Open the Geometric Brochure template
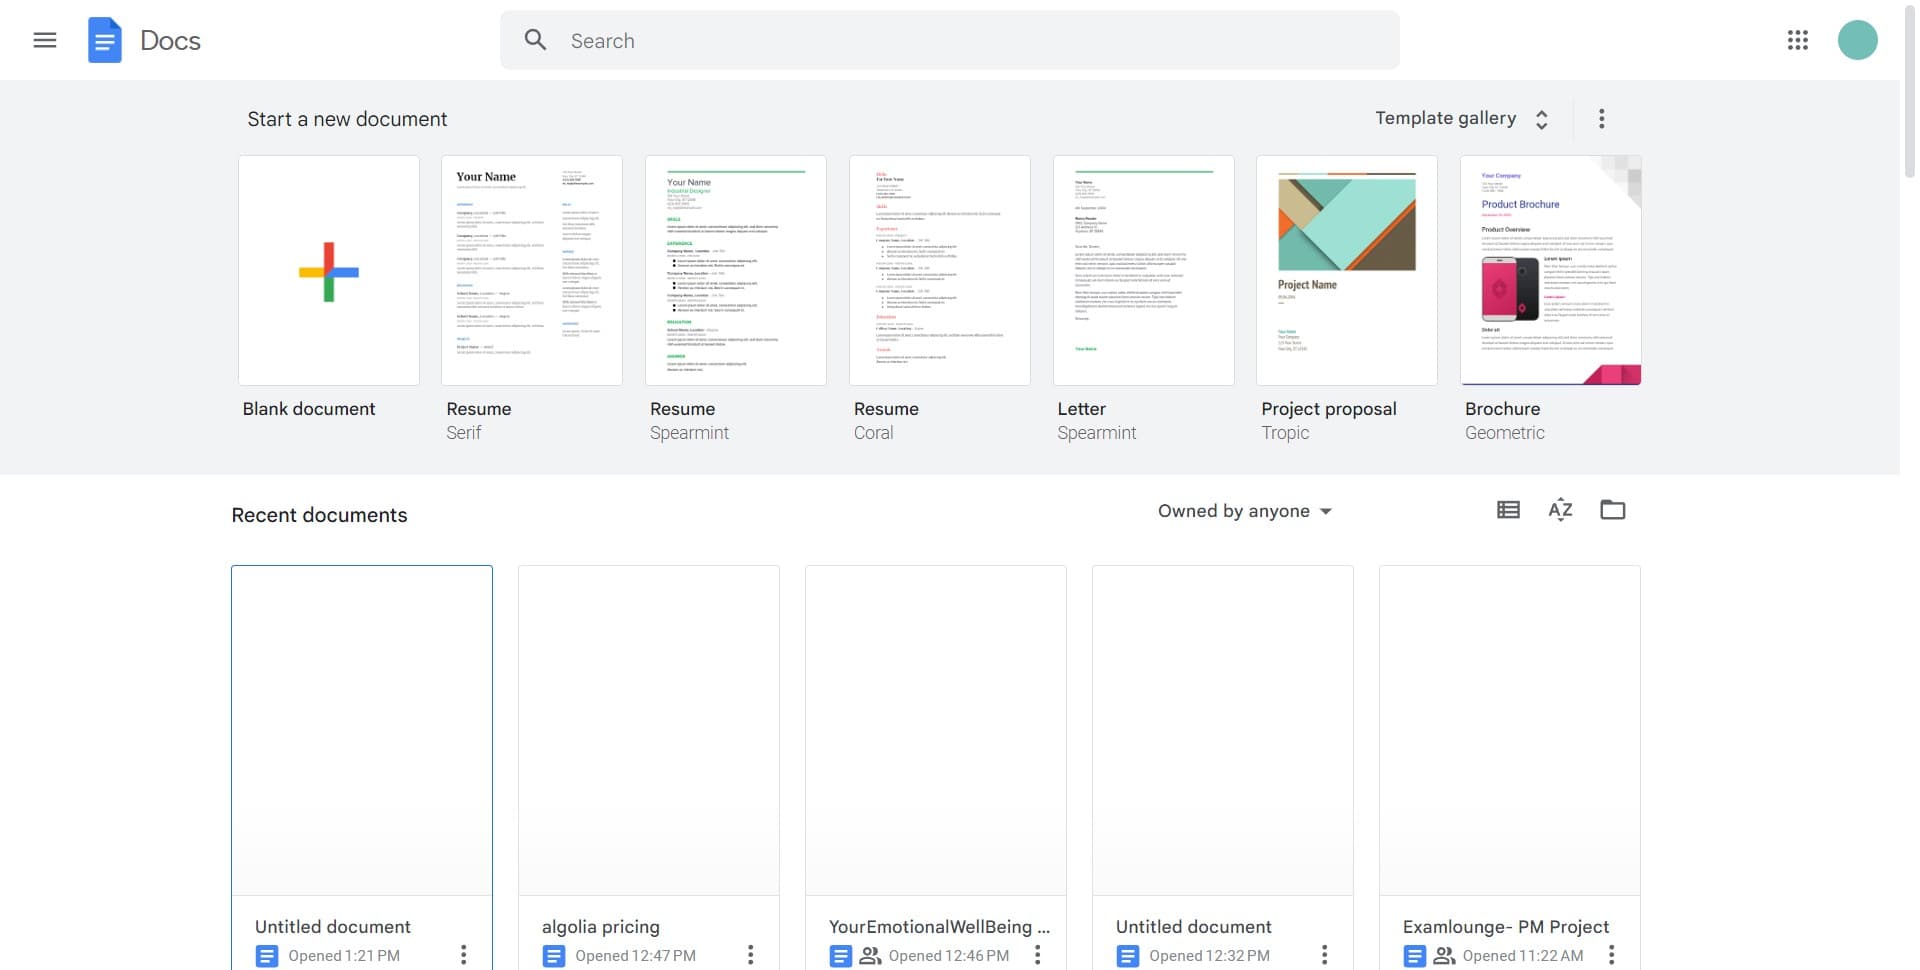 tap(1550, 270)
